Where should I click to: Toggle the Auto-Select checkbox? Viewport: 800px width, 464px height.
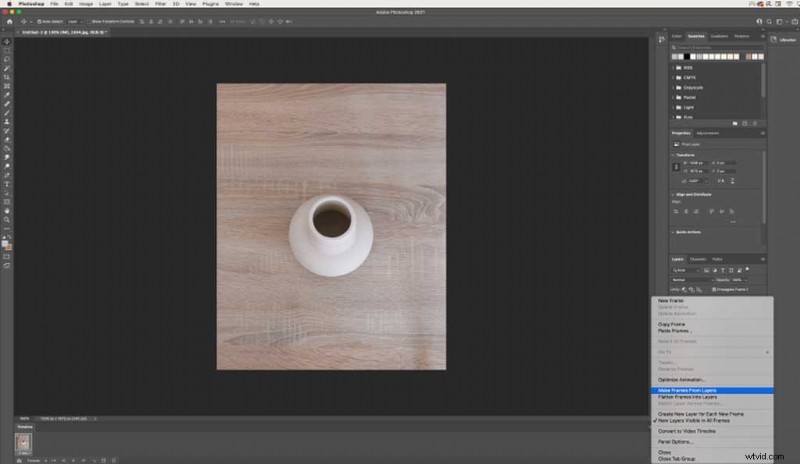click(x=39, y=21)
